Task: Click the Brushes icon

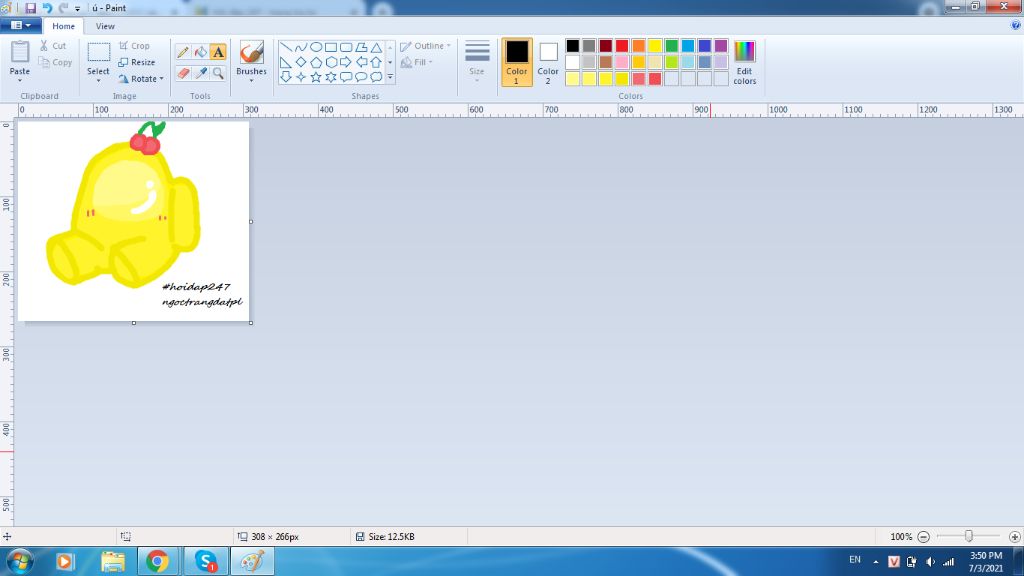Action: pos(251,52)
